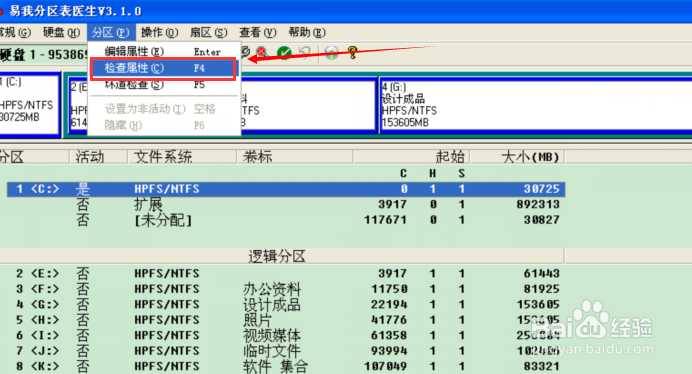Open the 扇区(S) menu

pyautogui.click(x=208, y=32)
